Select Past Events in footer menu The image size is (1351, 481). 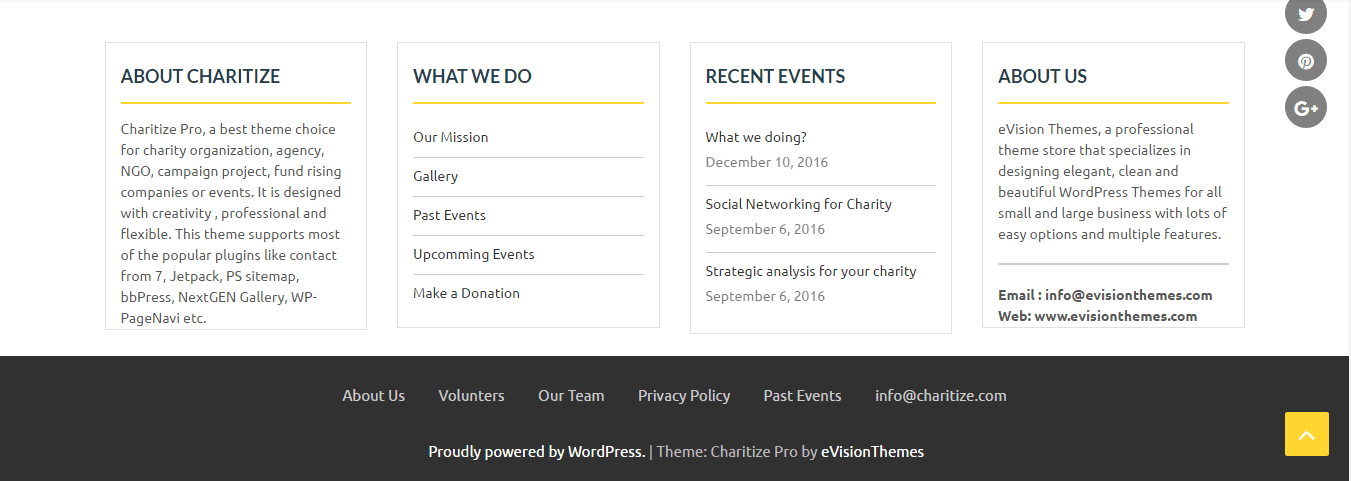803,396
